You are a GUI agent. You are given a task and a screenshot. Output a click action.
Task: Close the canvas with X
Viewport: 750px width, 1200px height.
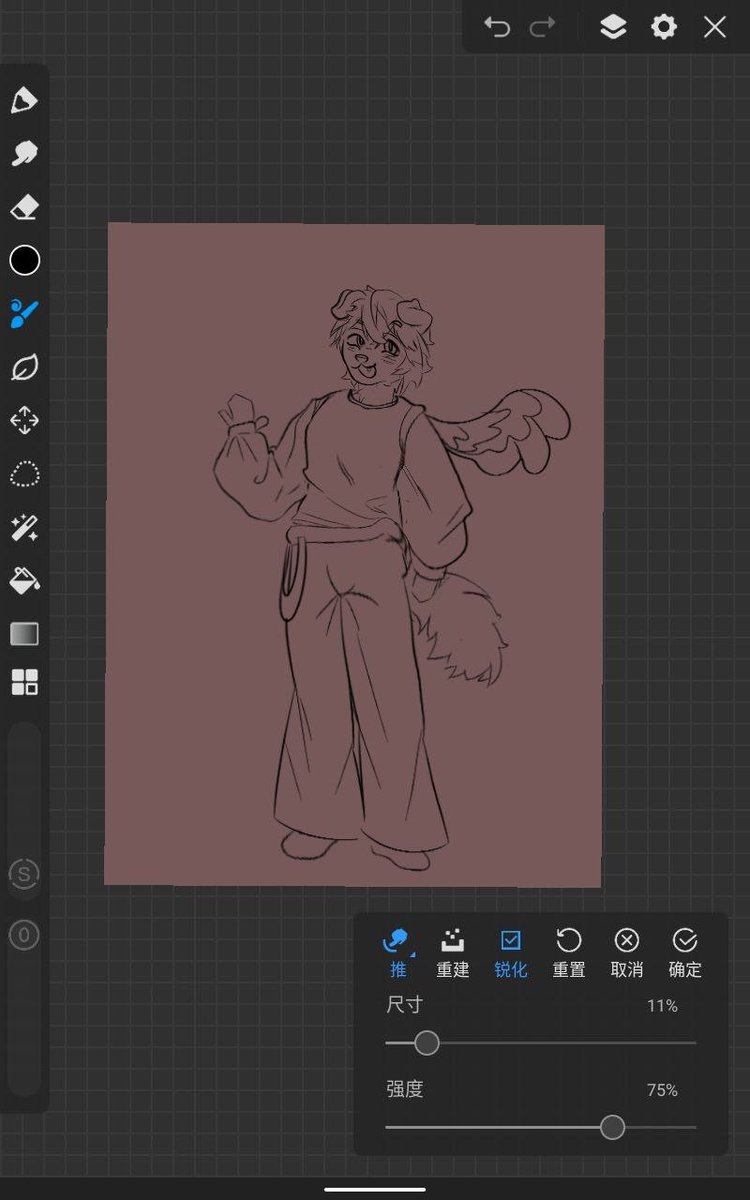[x=714, y=27]
